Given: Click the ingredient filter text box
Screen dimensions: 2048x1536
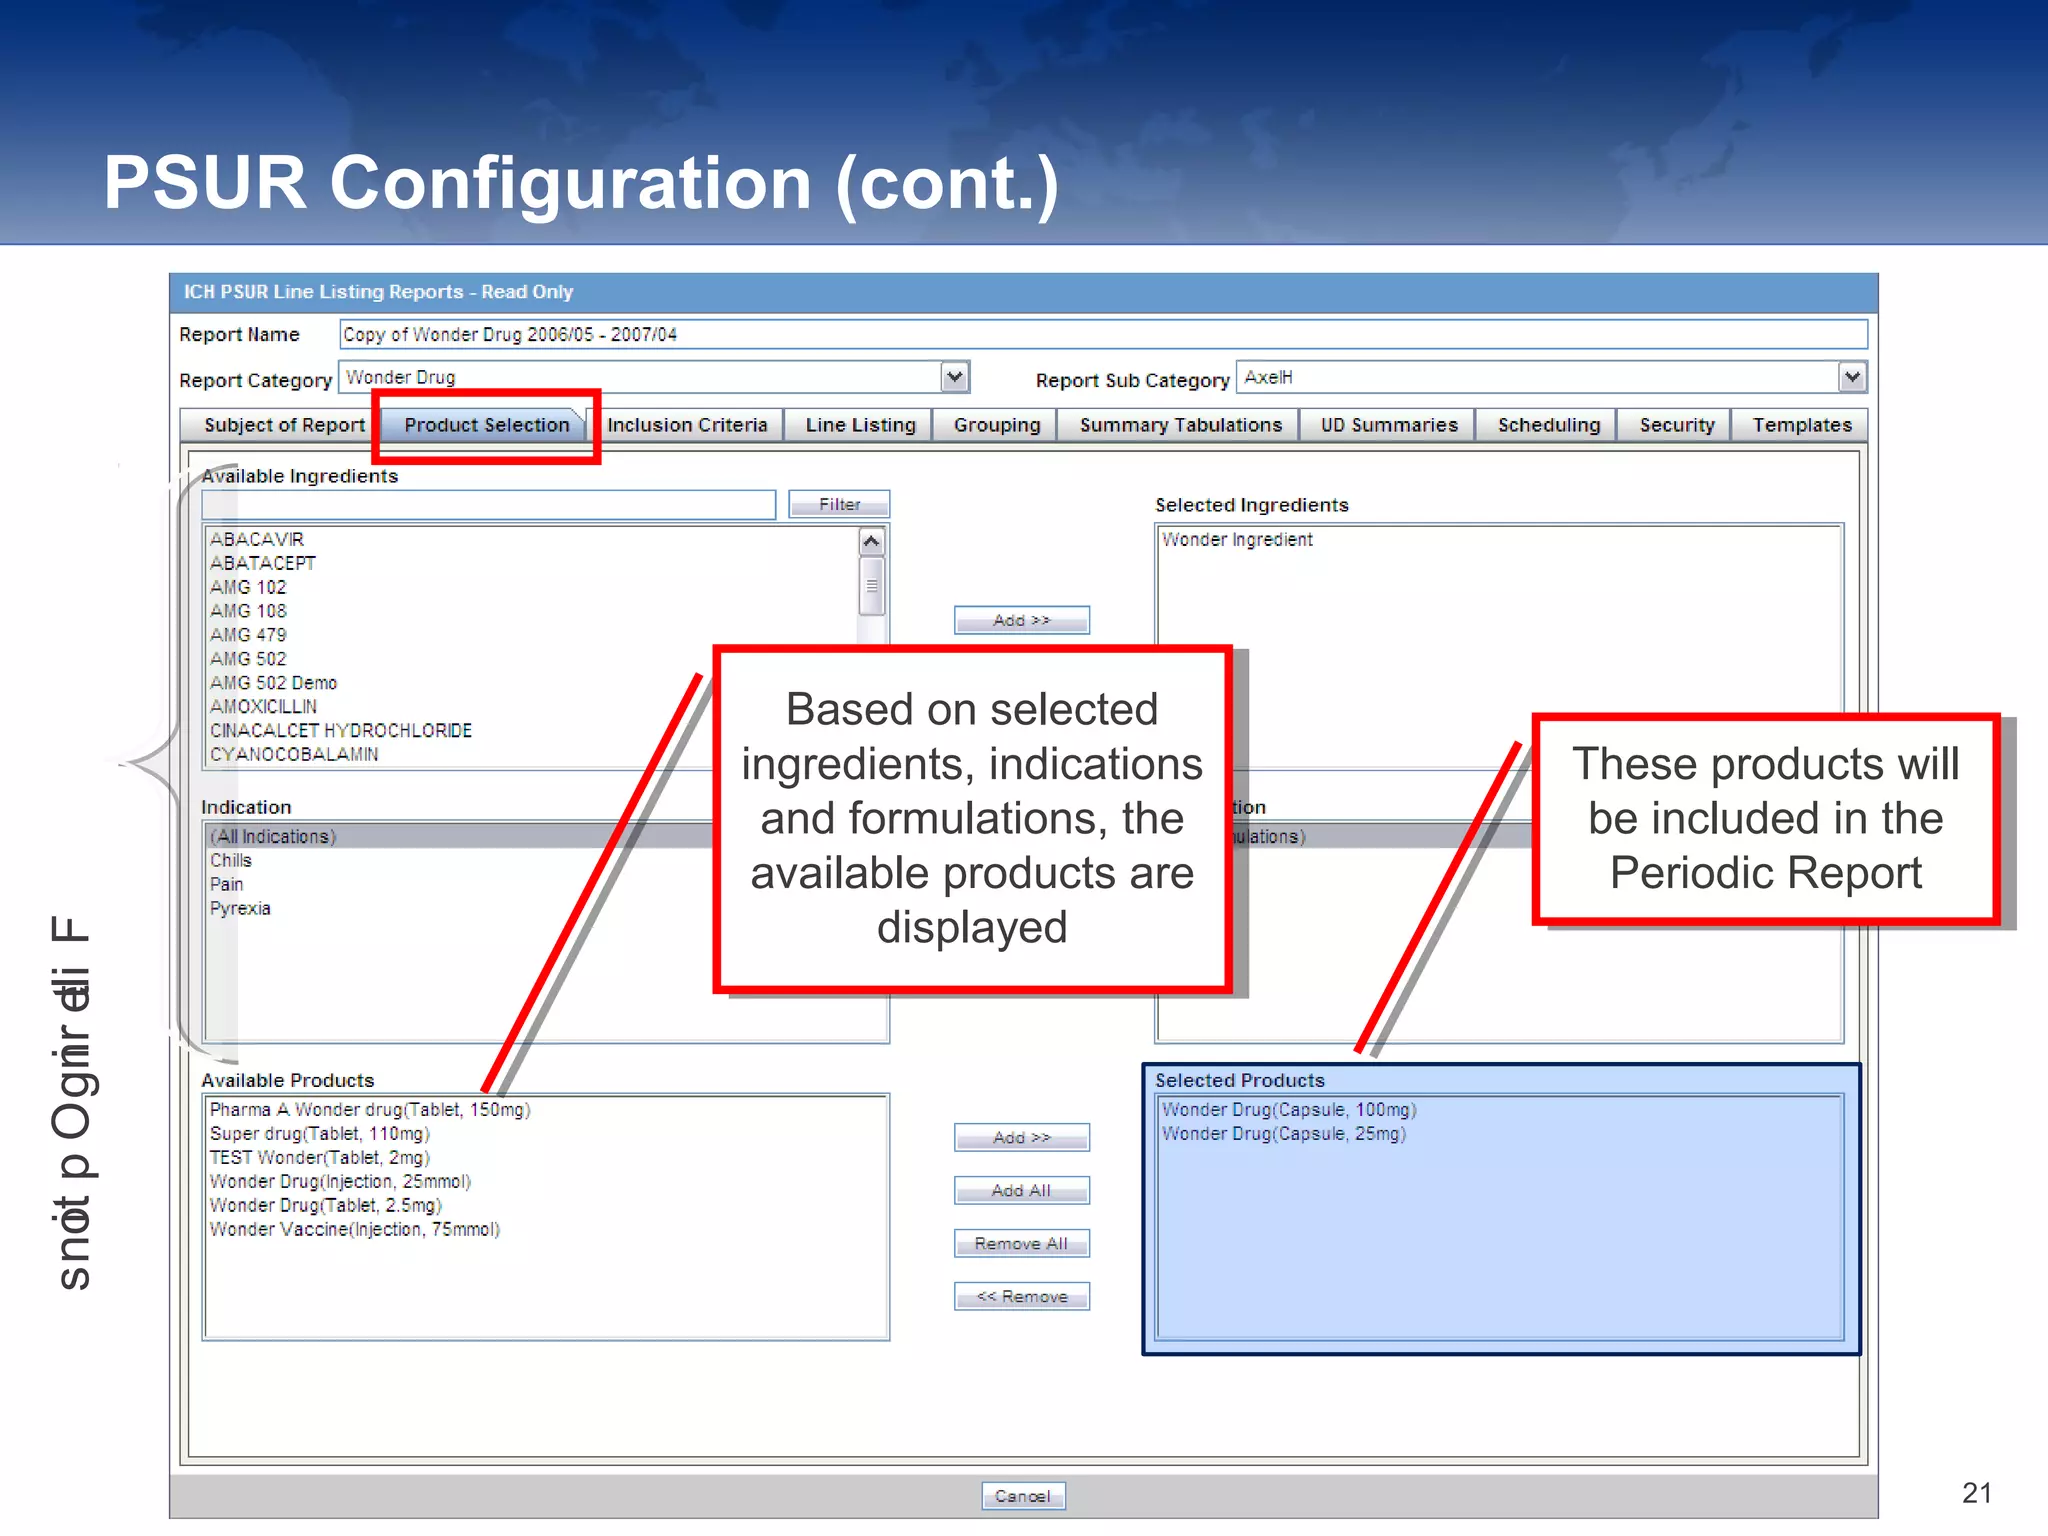Looking at the screenshot, I should [488, 505].
